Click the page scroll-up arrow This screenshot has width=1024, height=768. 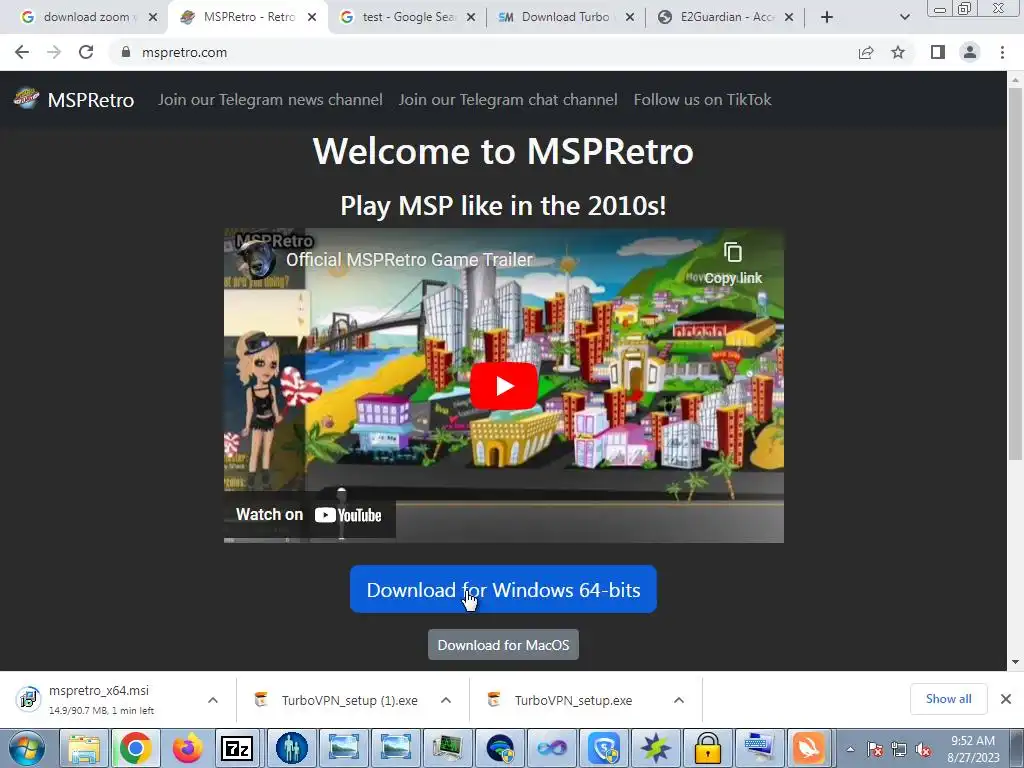pos(1015,80)
